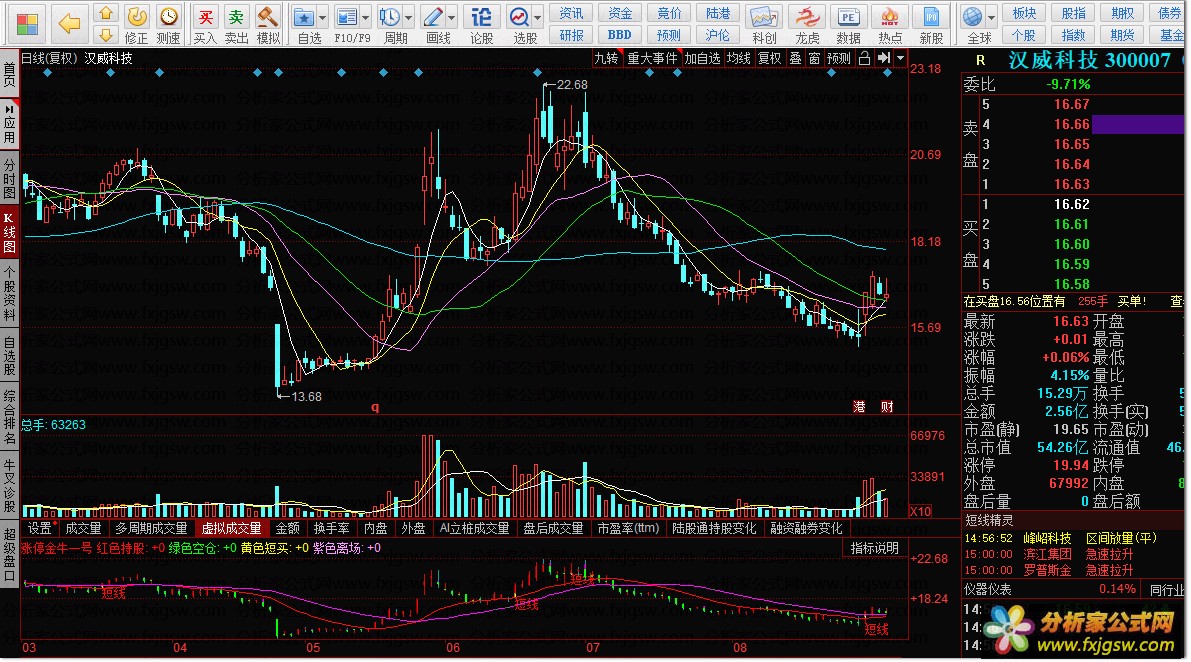
Task: Click the 期货 futures button
Action: click(x=1122, y=35)
